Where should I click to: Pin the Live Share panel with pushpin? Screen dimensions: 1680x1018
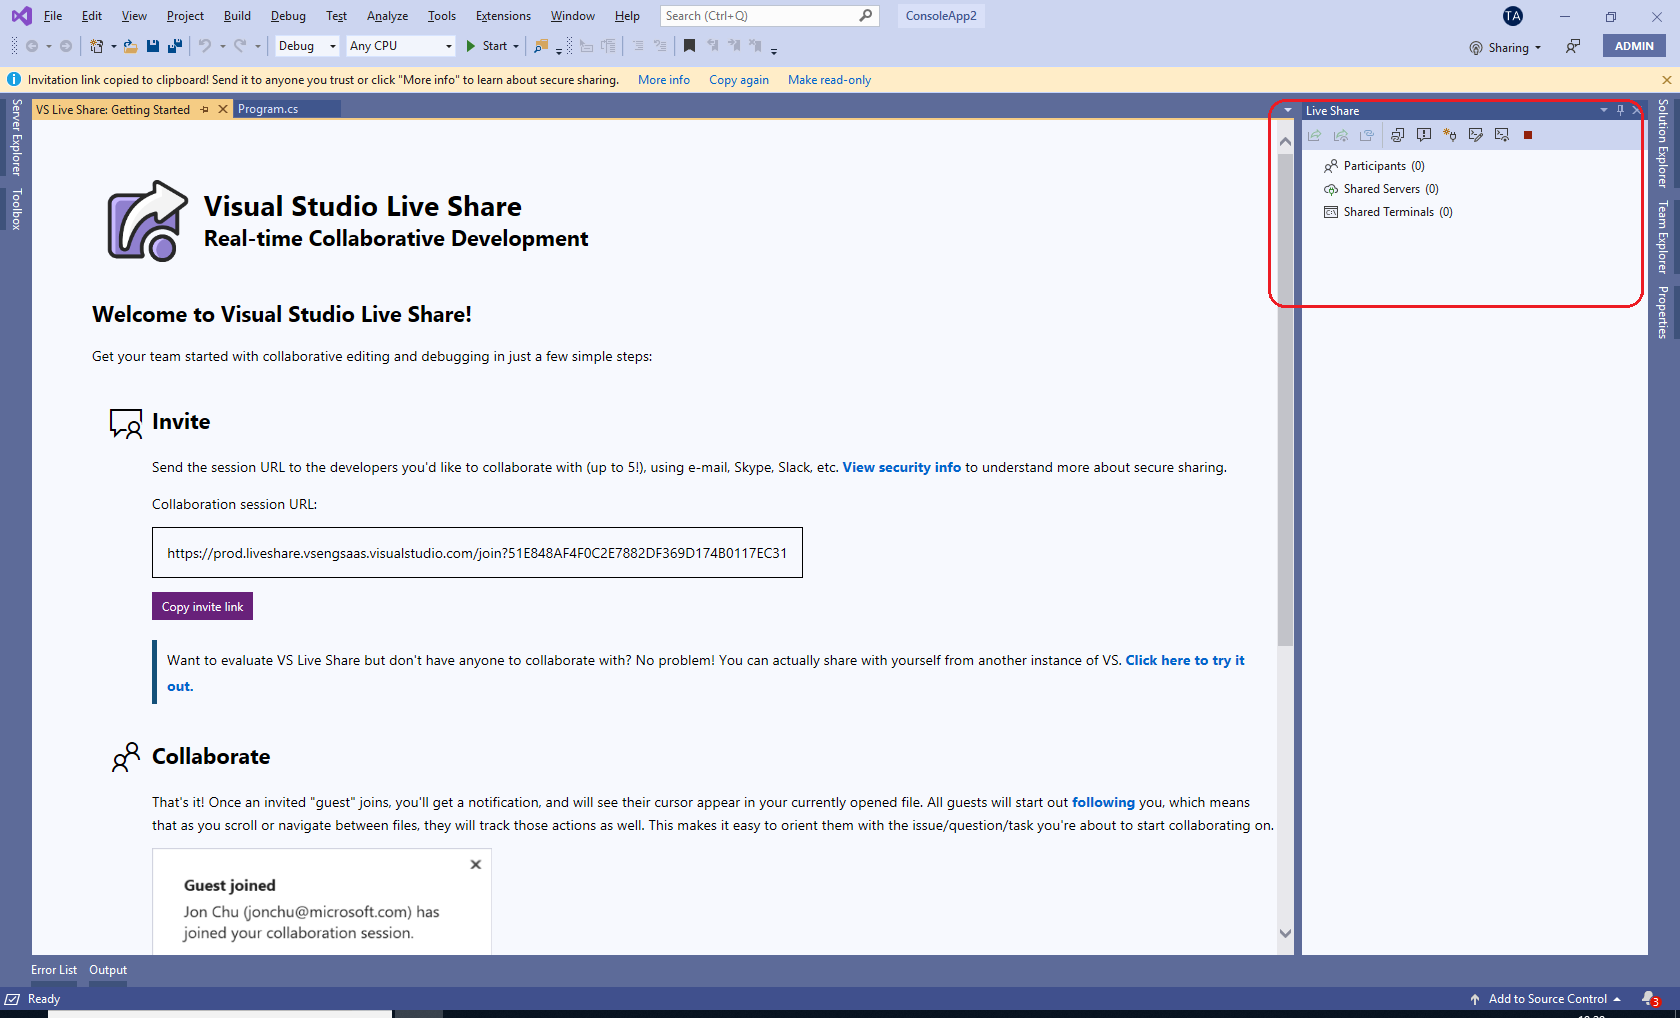coord(1620,110)
